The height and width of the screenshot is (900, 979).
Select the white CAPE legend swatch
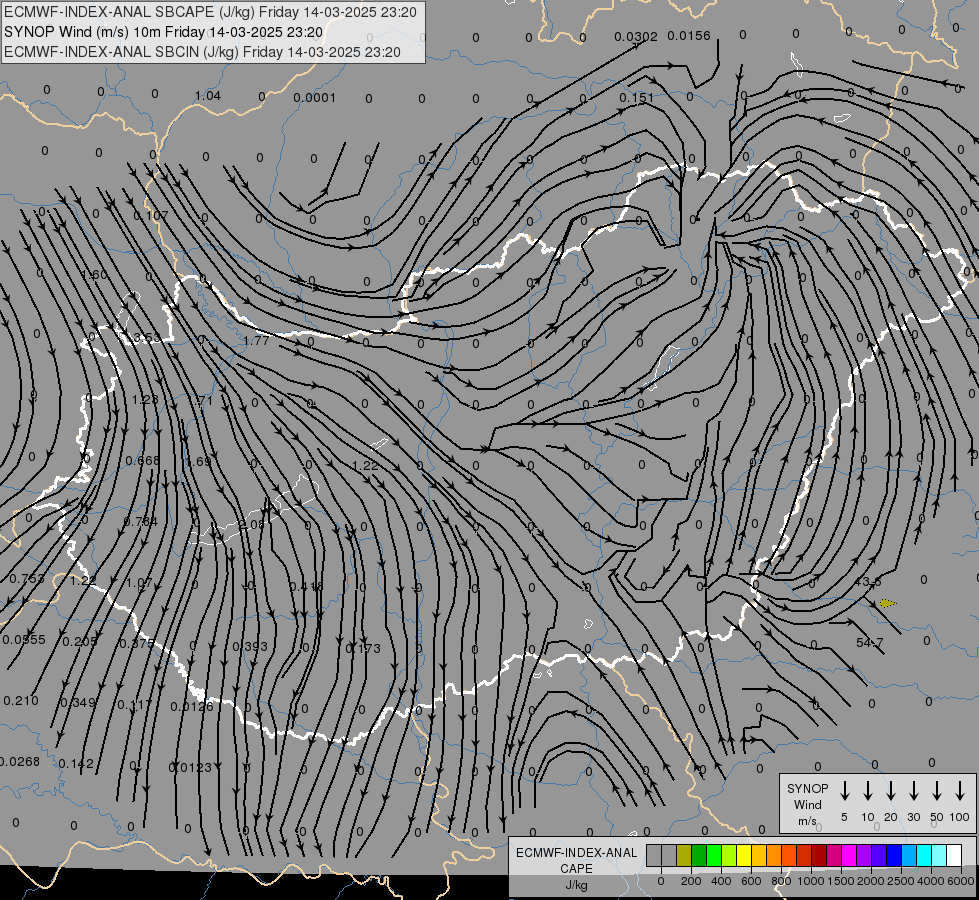click(953, 856)
